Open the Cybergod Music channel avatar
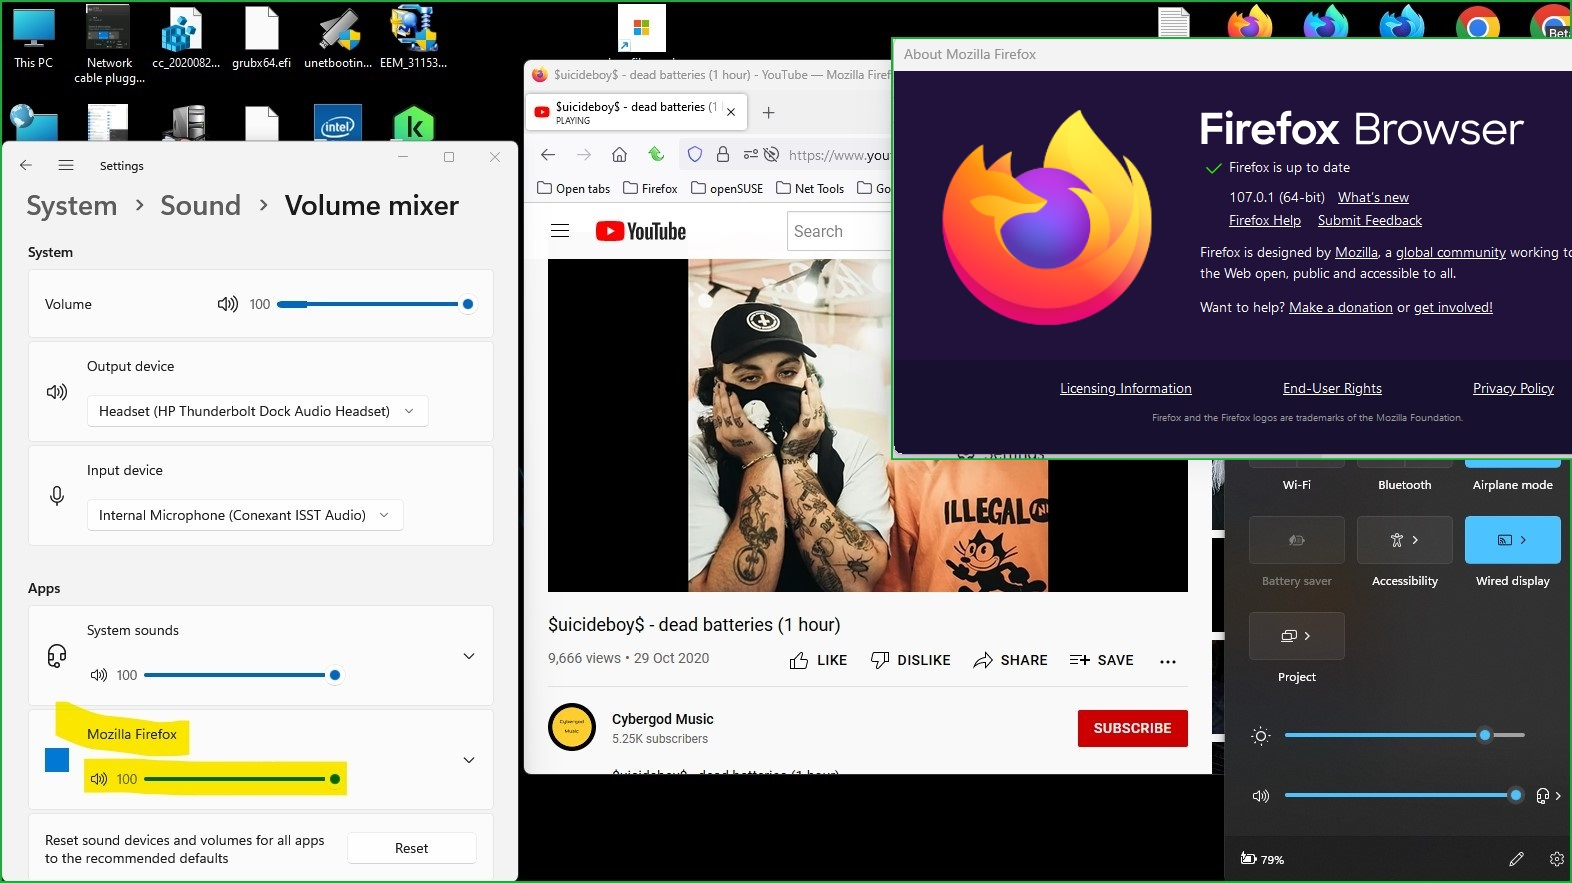The height and width of the screenshot is (883, 1572). tap(572, 727)
